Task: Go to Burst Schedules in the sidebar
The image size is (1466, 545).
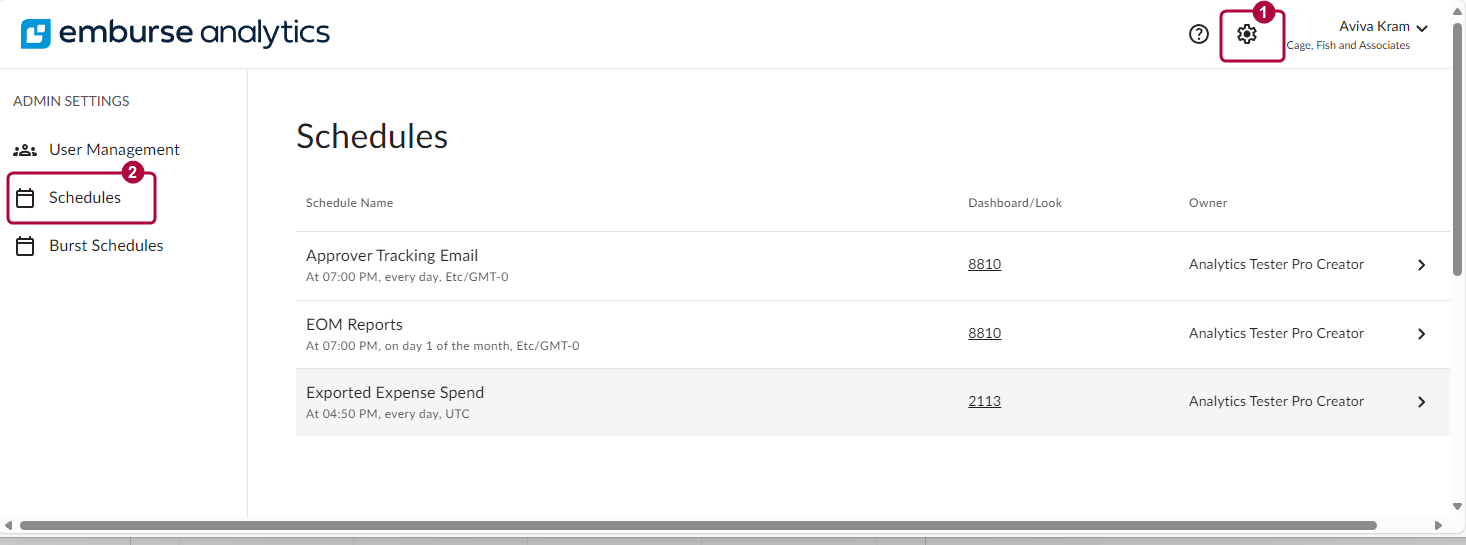Action: click(106, 246)
